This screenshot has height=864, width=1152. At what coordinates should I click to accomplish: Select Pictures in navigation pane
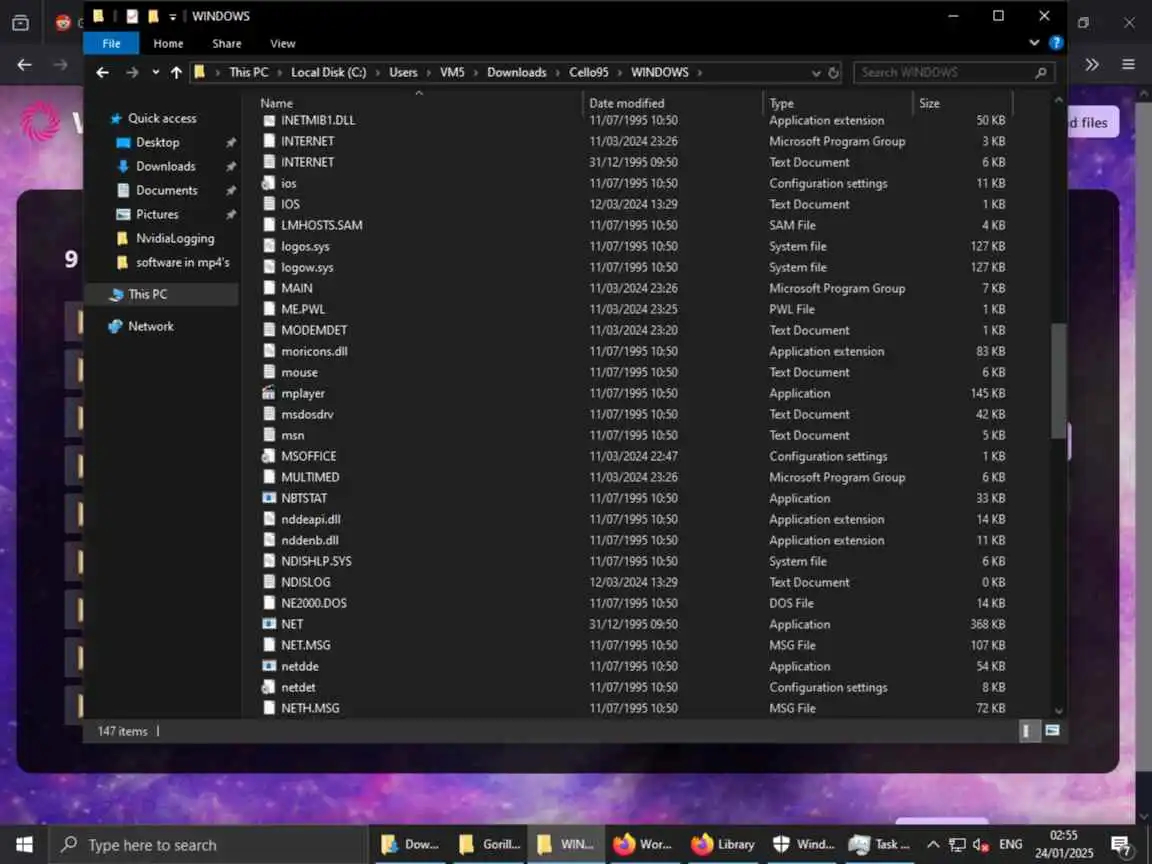pyautogui.click(x=157, y=215)
